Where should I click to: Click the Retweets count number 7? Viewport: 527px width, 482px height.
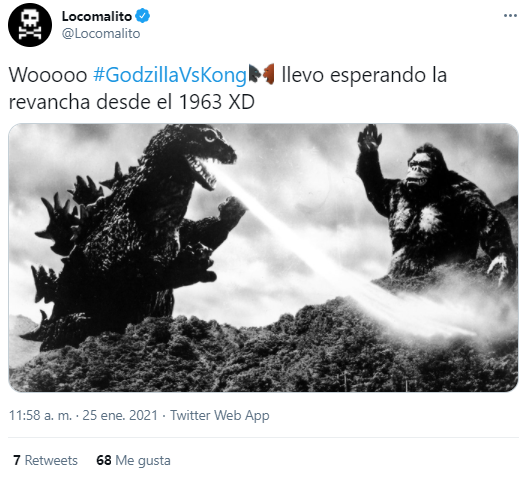pyautogui.click(x=17, y=460)
